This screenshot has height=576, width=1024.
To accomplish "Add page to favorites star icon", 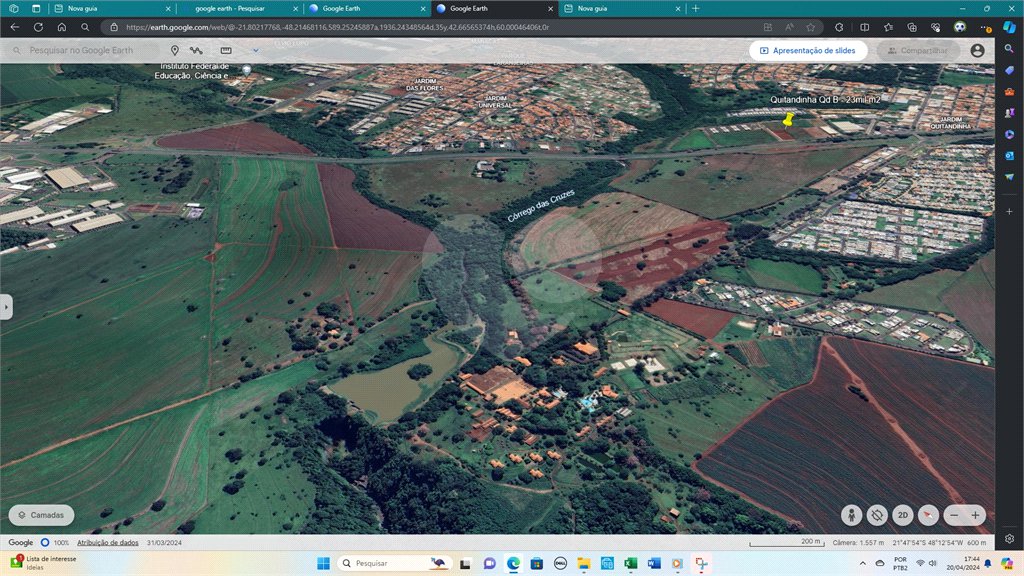I will pyautogui.click(x=810, y=27).
